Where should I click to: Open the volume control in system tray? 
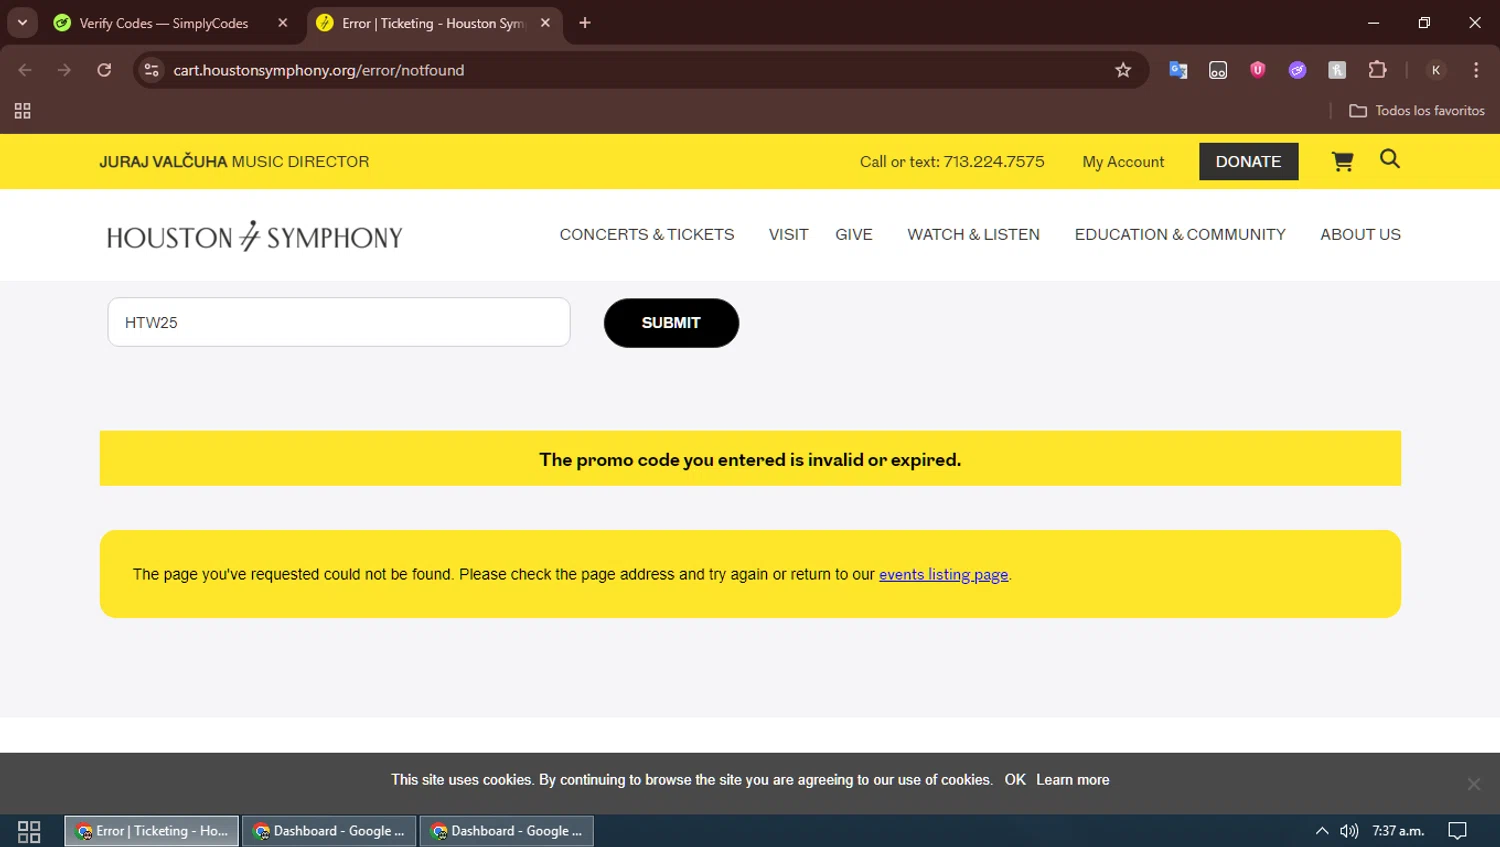tap(1349, 831)
